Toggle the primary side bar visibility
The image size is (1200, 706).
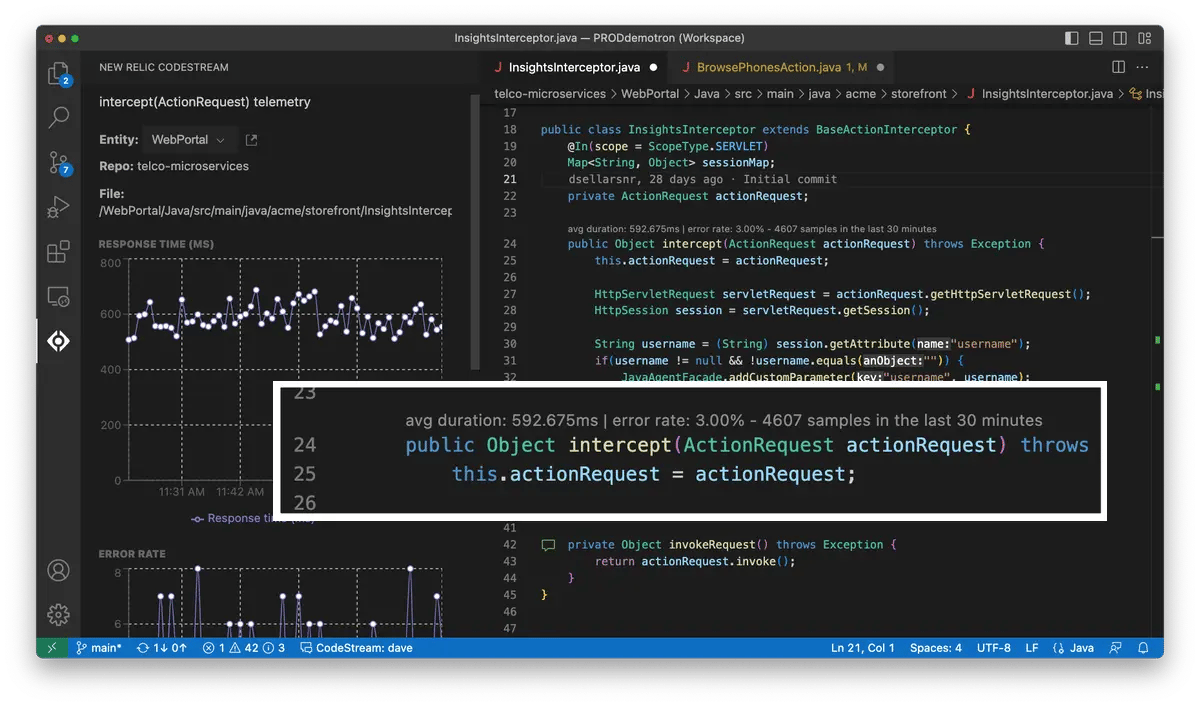tap(1072, 38)
